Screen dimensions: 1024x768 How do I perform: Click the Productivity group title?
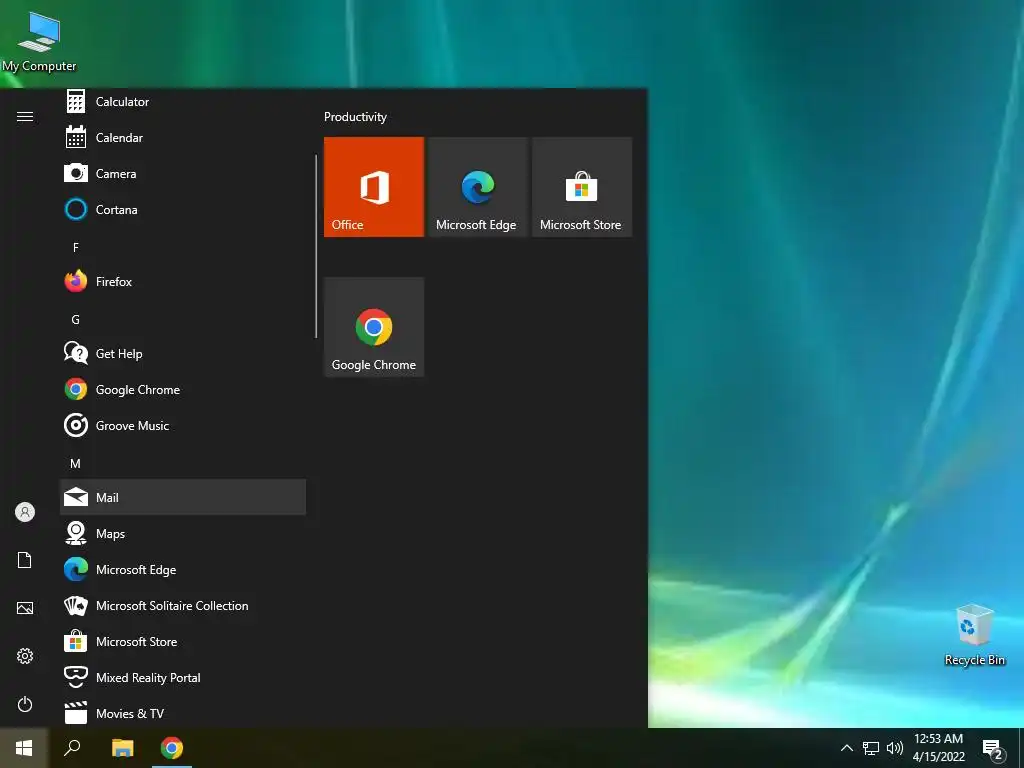pyautogui.click(x=355, y=117)
